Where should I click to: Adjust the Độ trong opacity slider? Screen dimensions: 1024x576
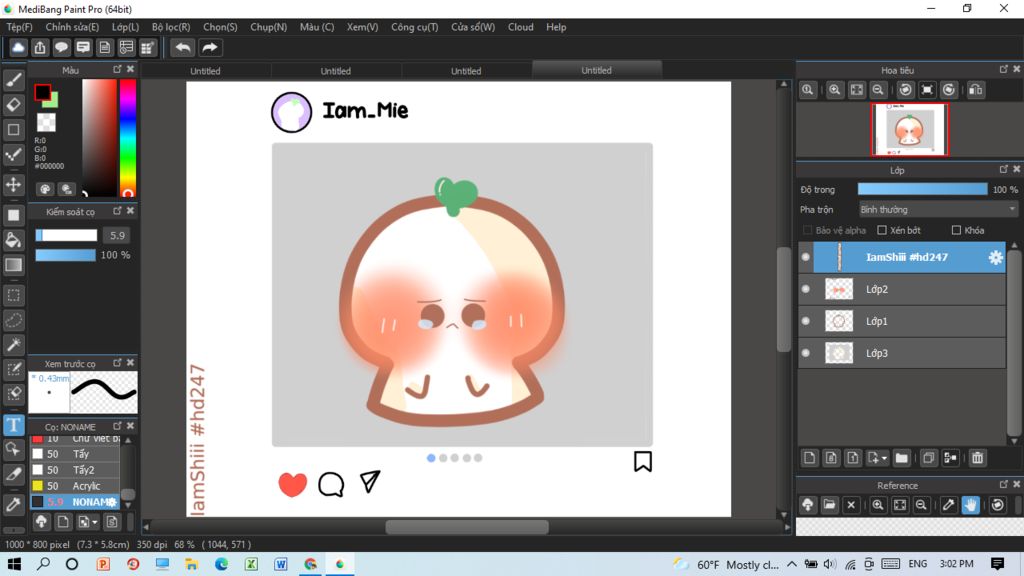[x=922, y=189]
